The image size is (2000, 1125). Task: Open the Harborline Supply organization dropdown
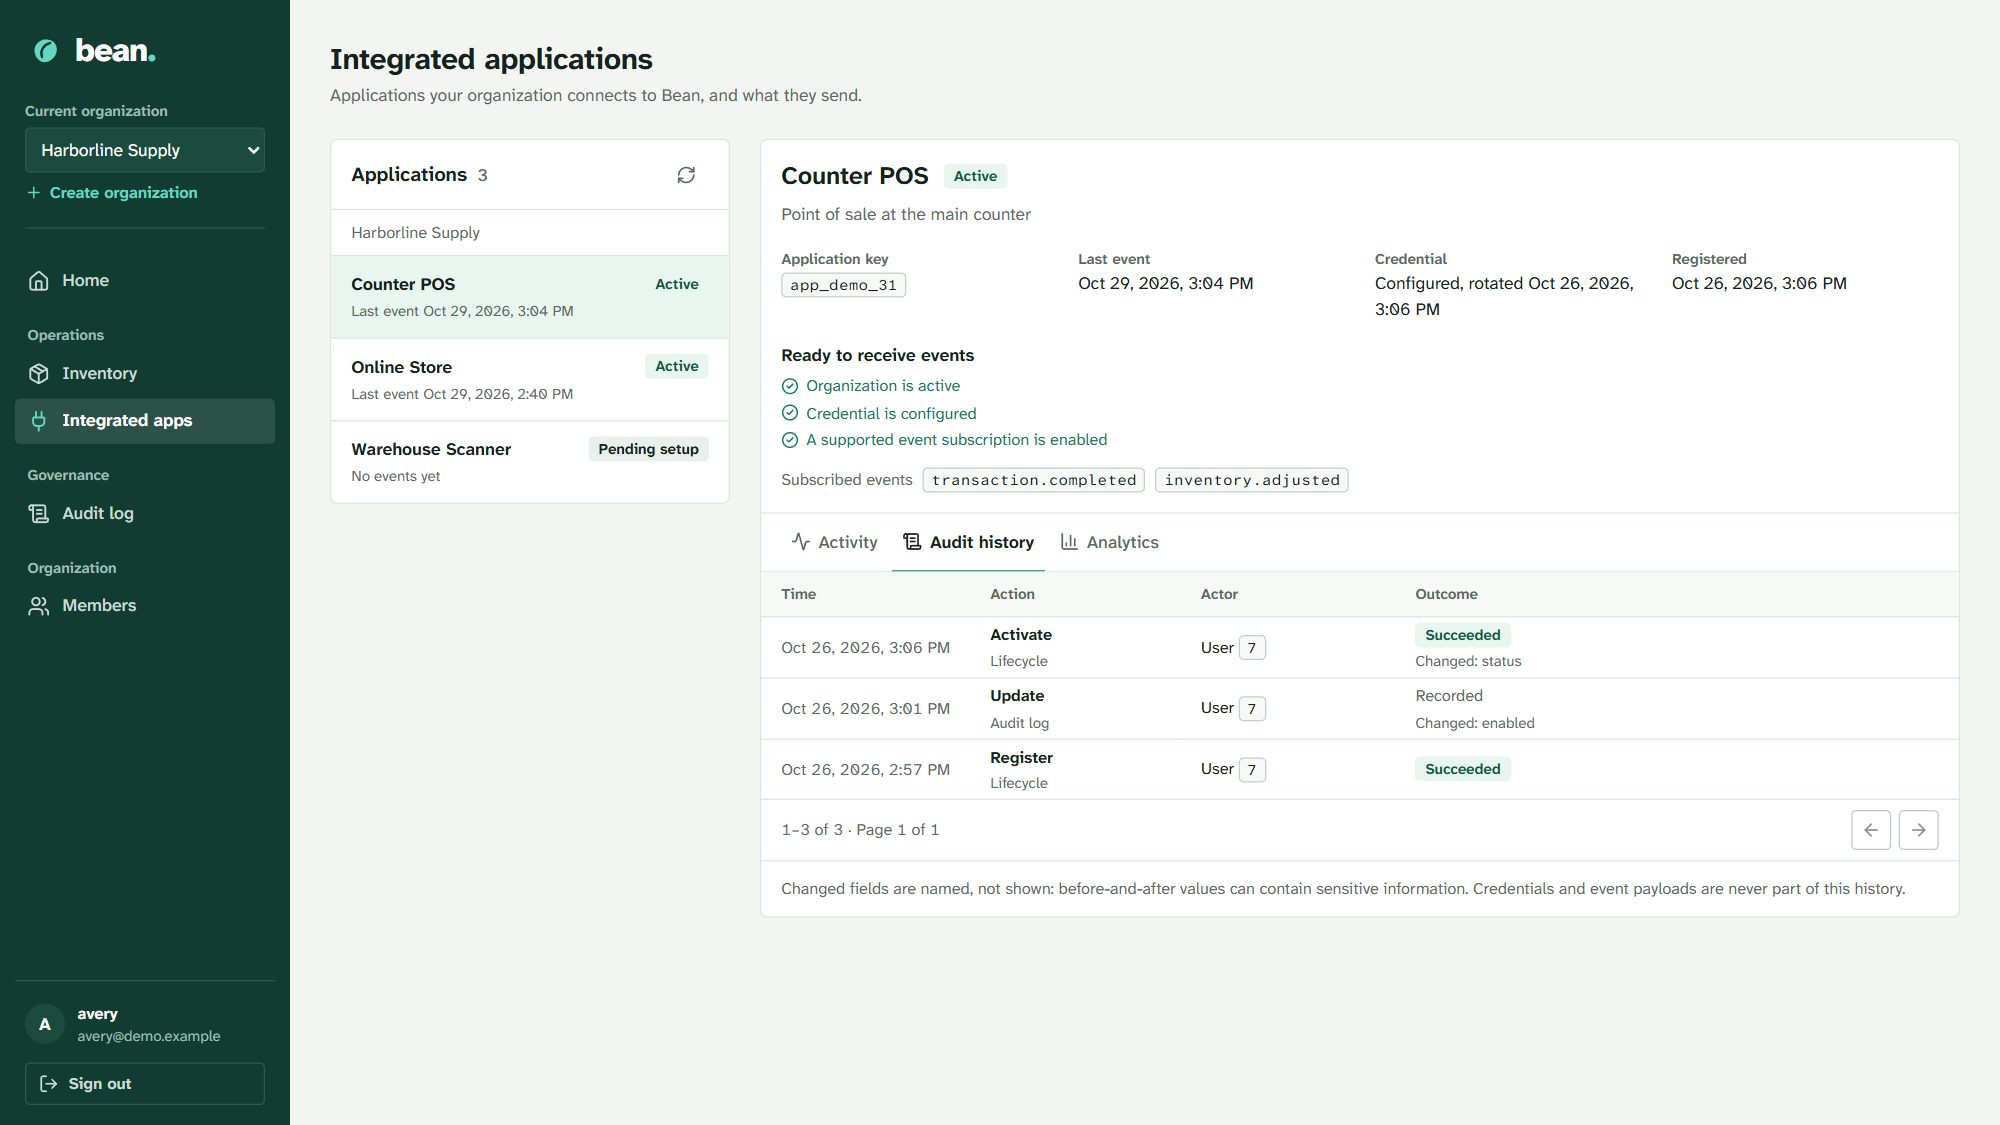[x=145, y=150]
